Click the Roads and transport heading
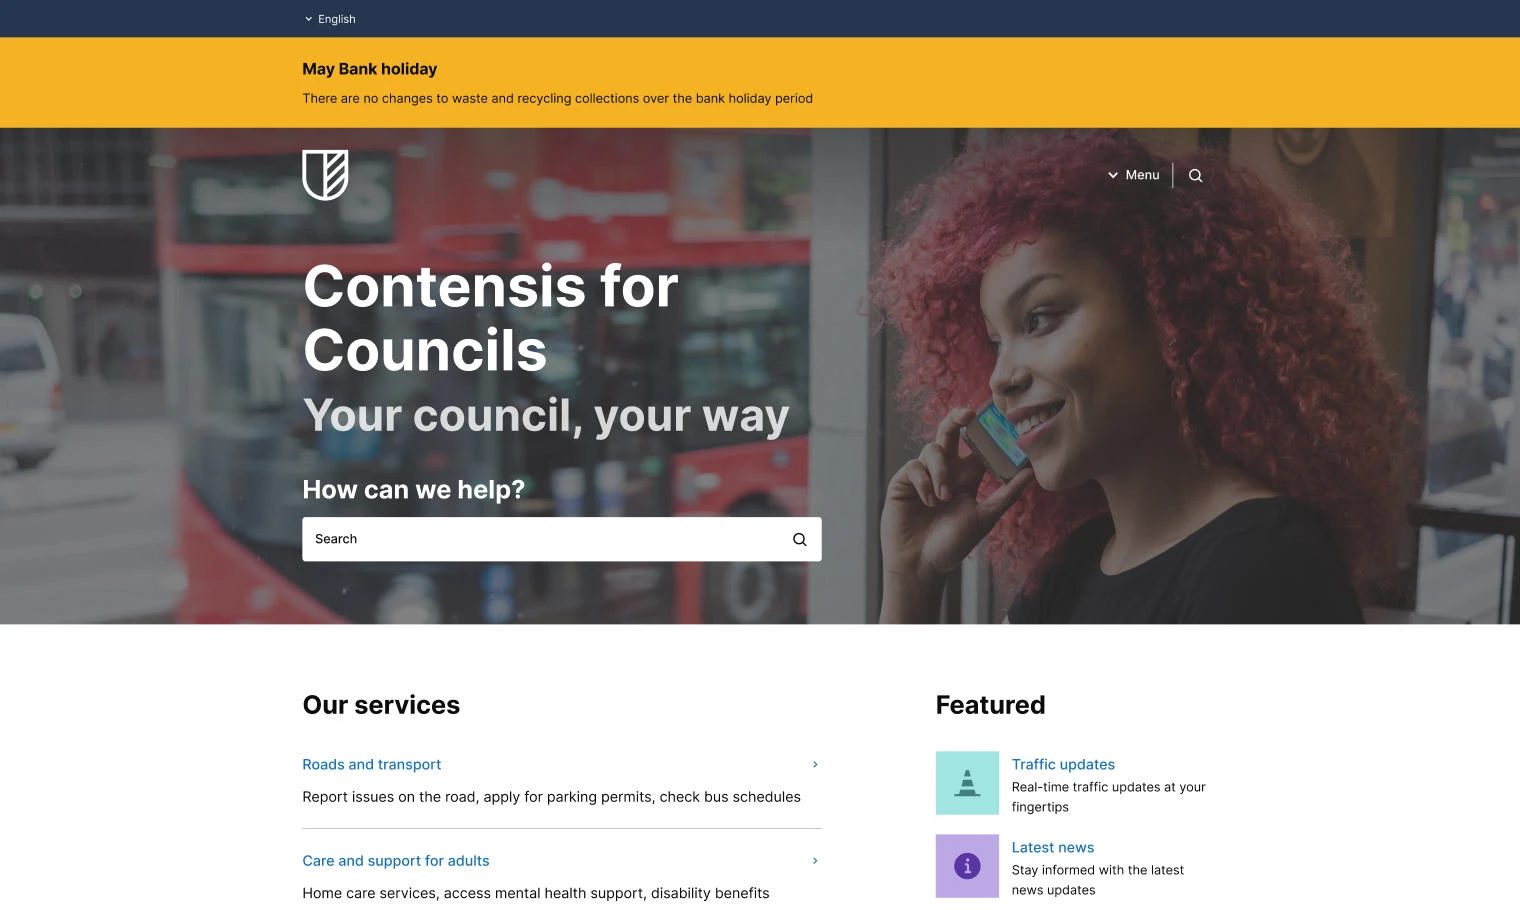 pyautogui.click(x=371, y=764)
